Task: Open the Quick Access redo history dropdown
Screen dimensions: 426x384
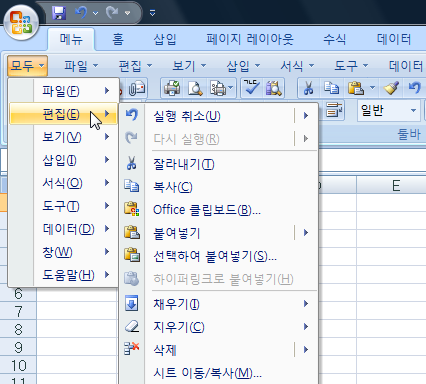Action: (127, 13)
